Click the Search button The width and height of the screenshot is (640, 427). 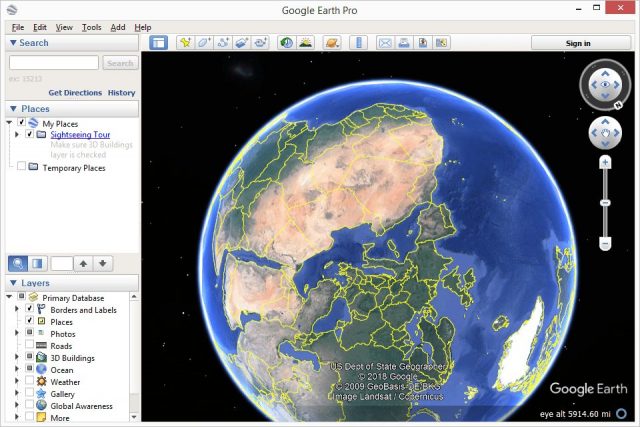[x=120, y=63]
